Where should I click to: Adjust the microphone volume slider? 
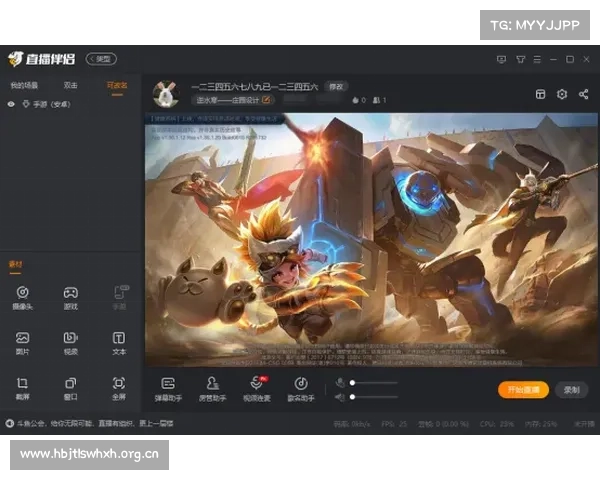coord(374,383)
